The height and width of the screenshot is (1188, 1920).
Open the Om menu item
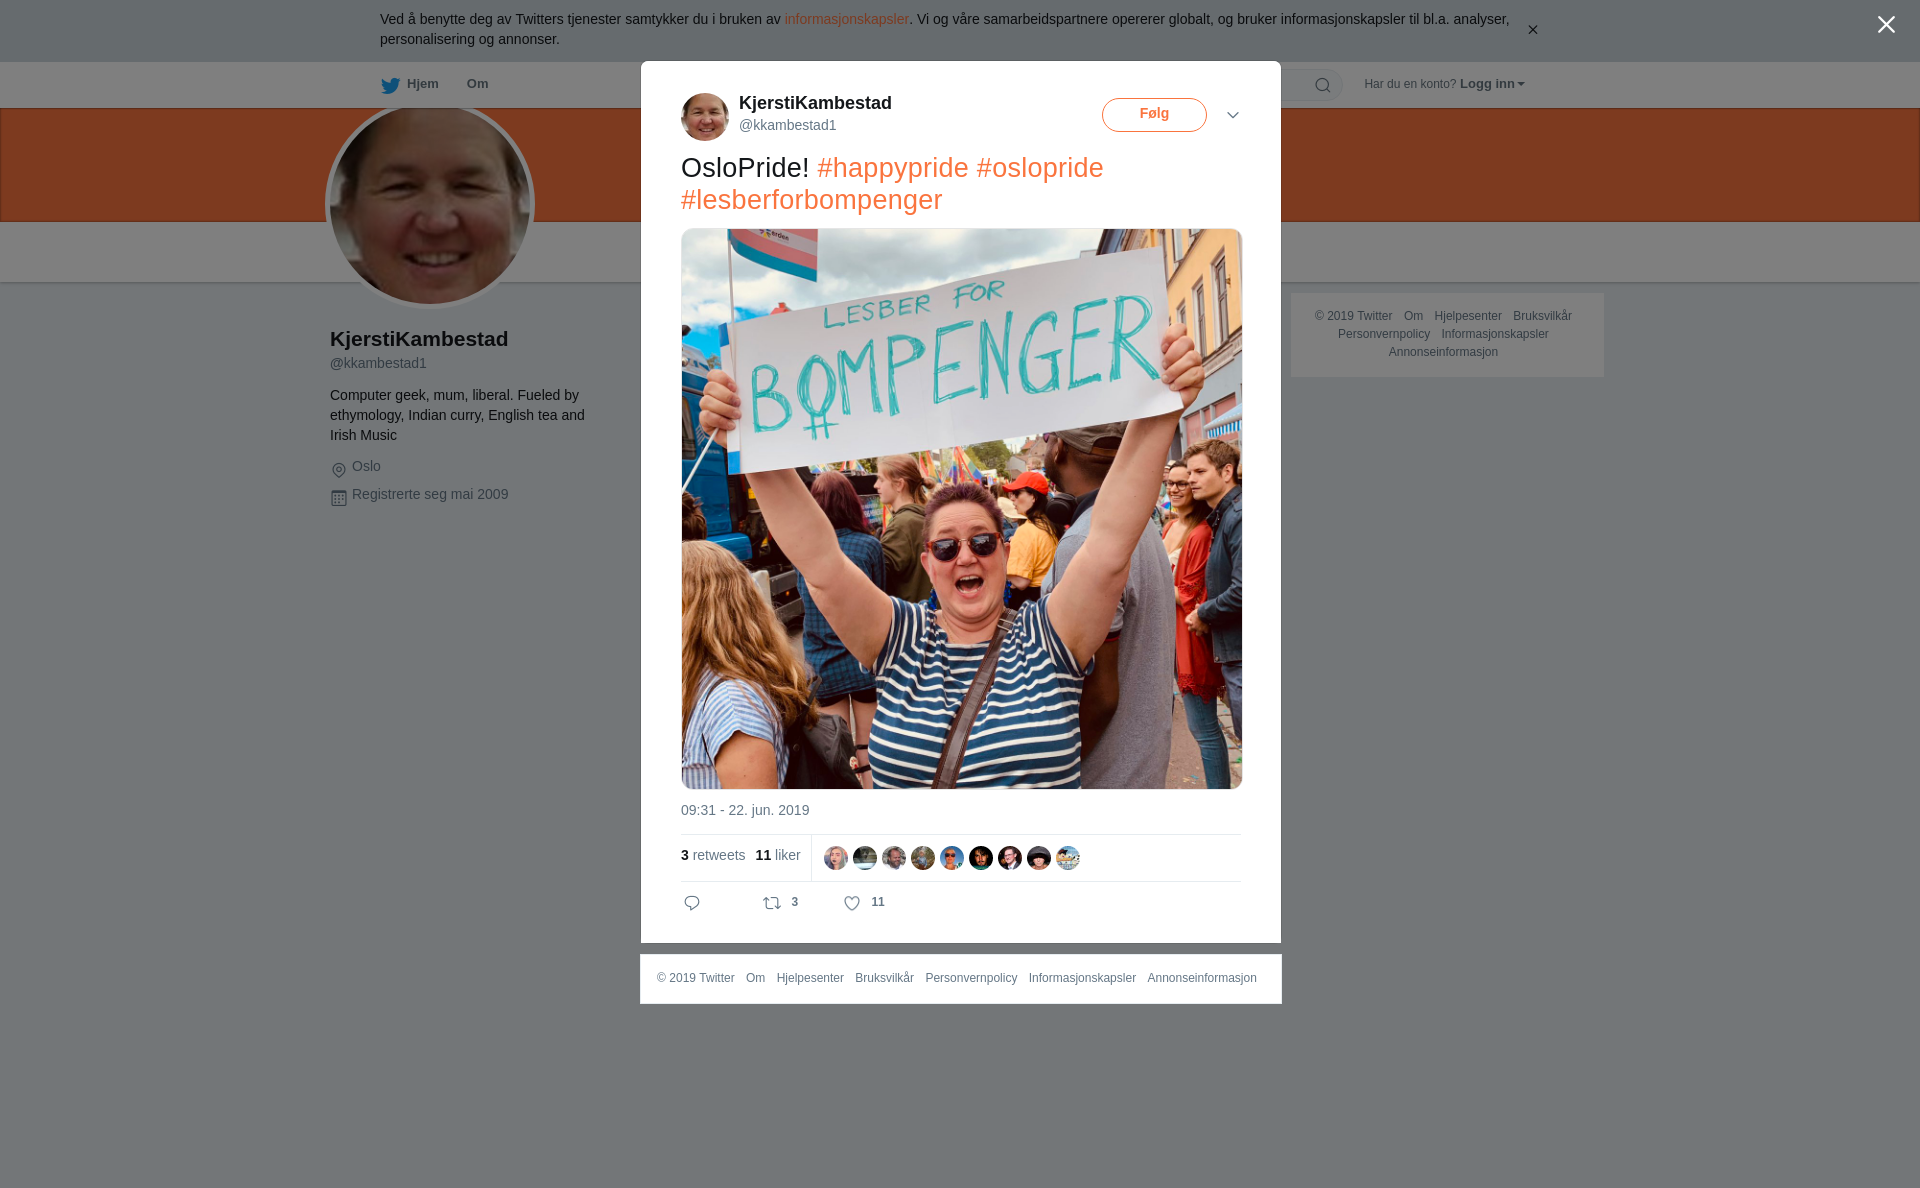(x=477, y=84)
